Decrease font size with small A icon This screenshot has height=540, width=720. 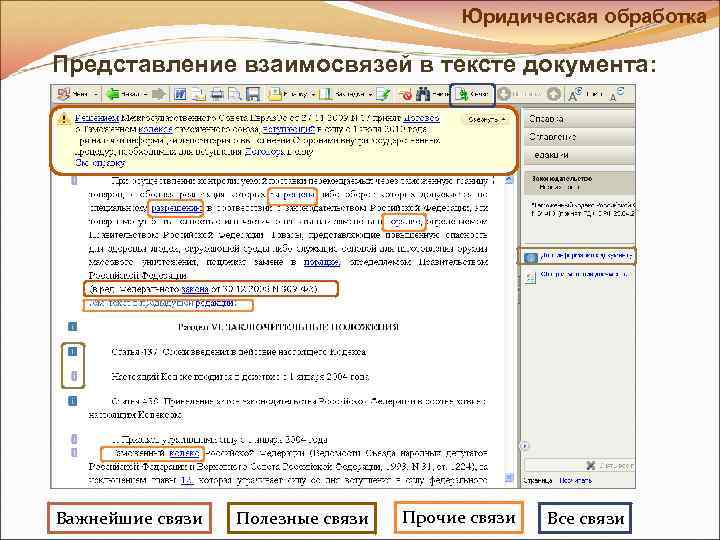(616, 94)
